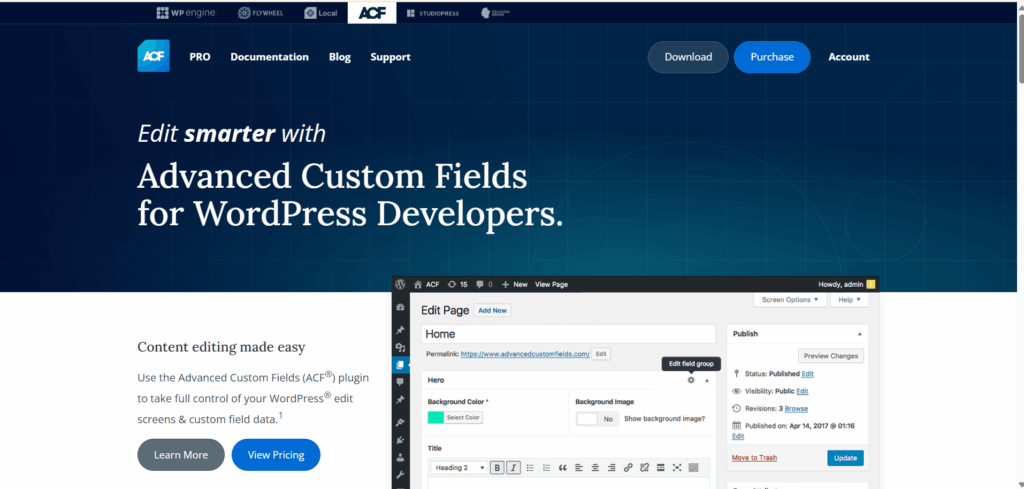1024x489 pixels.
Task: Open Dashboard icon in WordPress sidebar
Action: tap(400, 307)
